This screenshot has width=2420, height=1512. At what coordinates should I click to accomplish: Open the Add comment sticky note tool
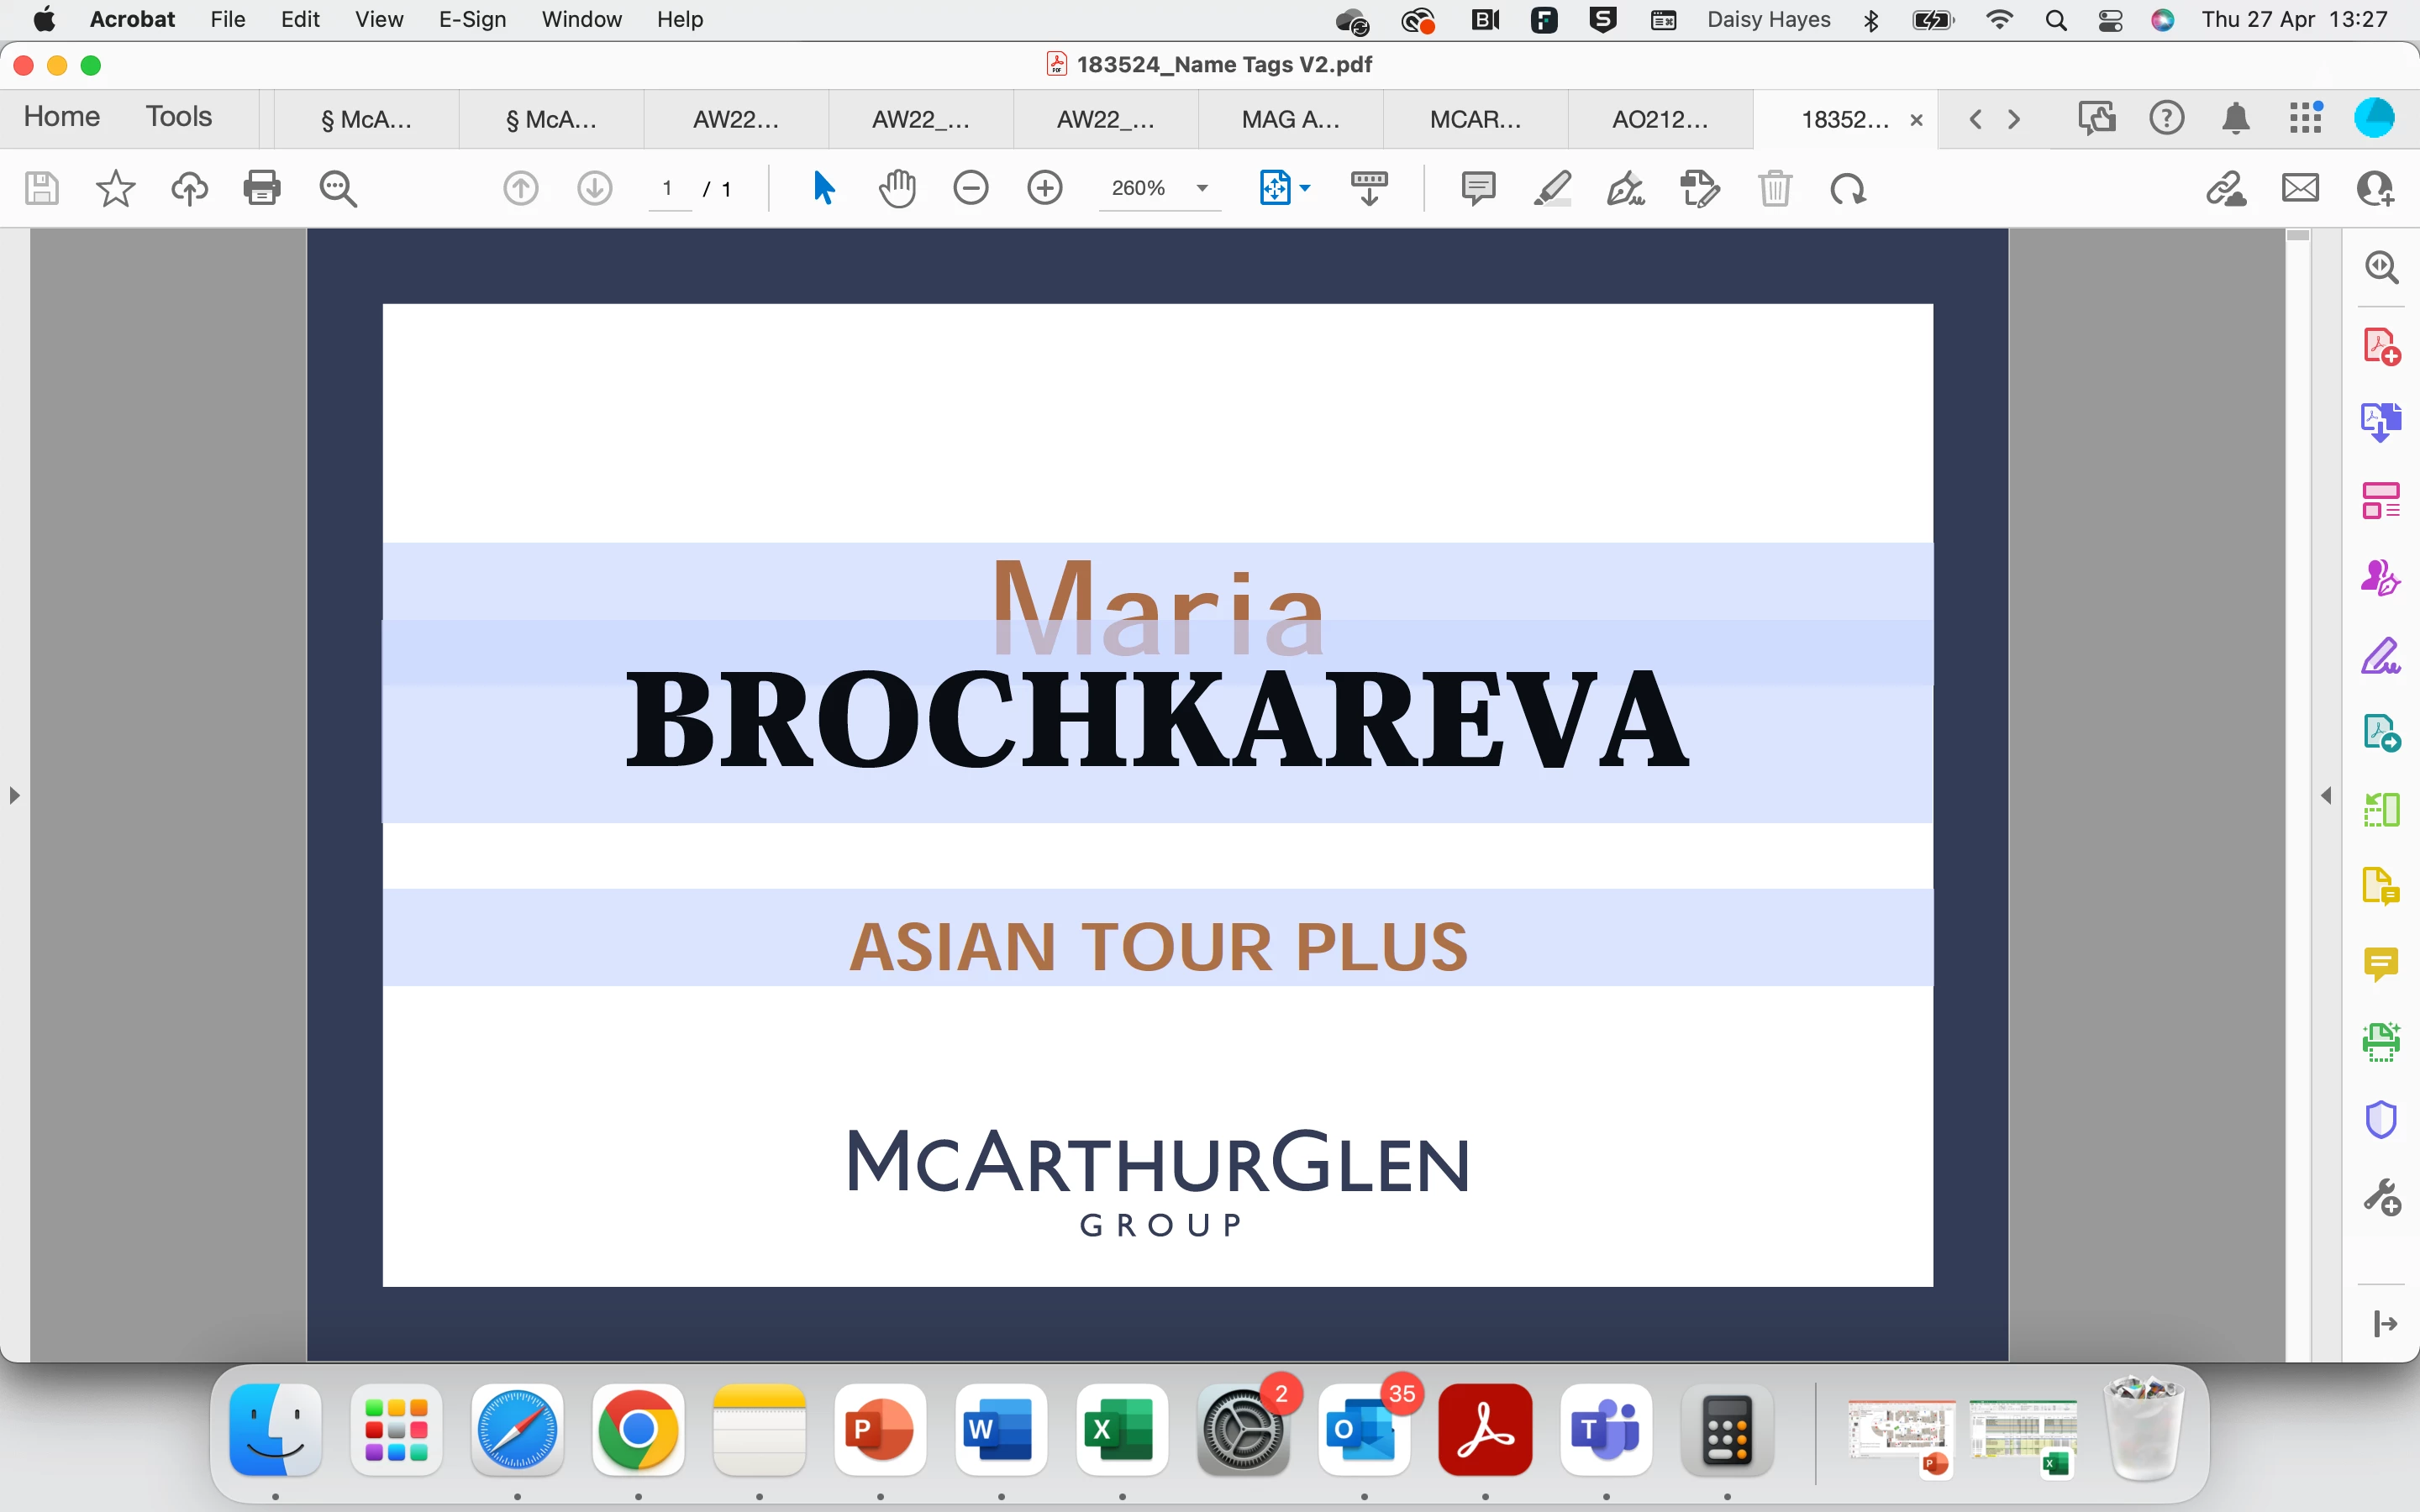click(x=1478, y=188)
